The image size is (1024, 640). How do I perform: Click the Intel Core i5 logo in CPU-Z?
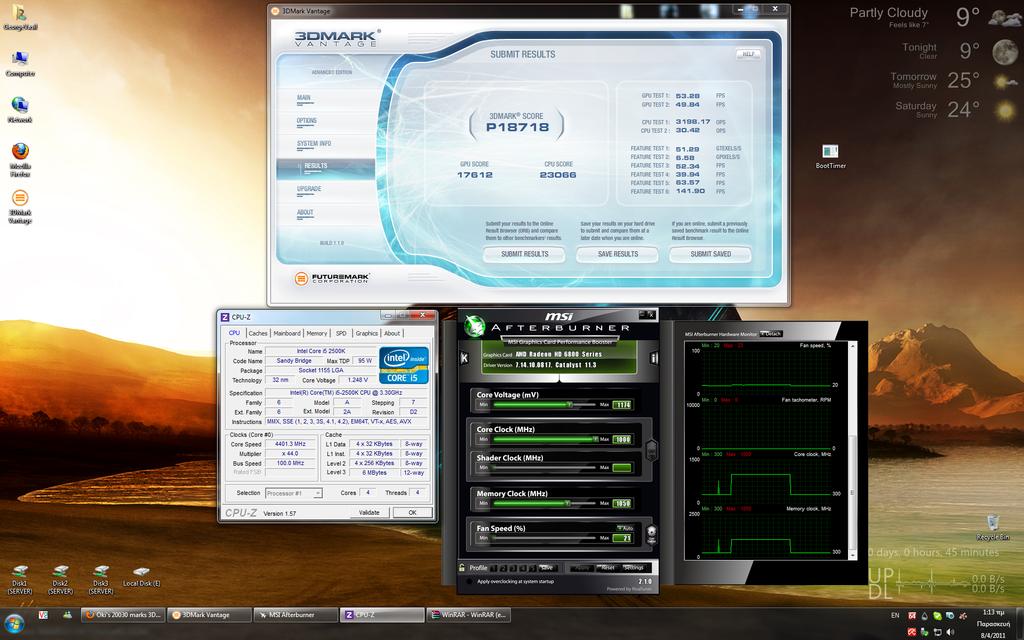(404, 364)
